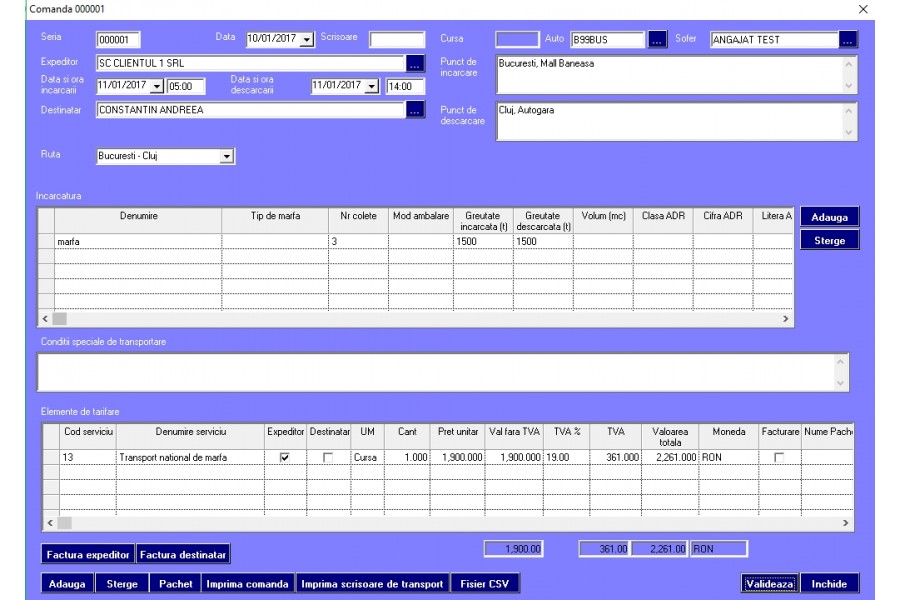Screen dimensions: 900x600
Task: Click the Sofer field ANGAJAT TEST
Action: click(774, 40)
